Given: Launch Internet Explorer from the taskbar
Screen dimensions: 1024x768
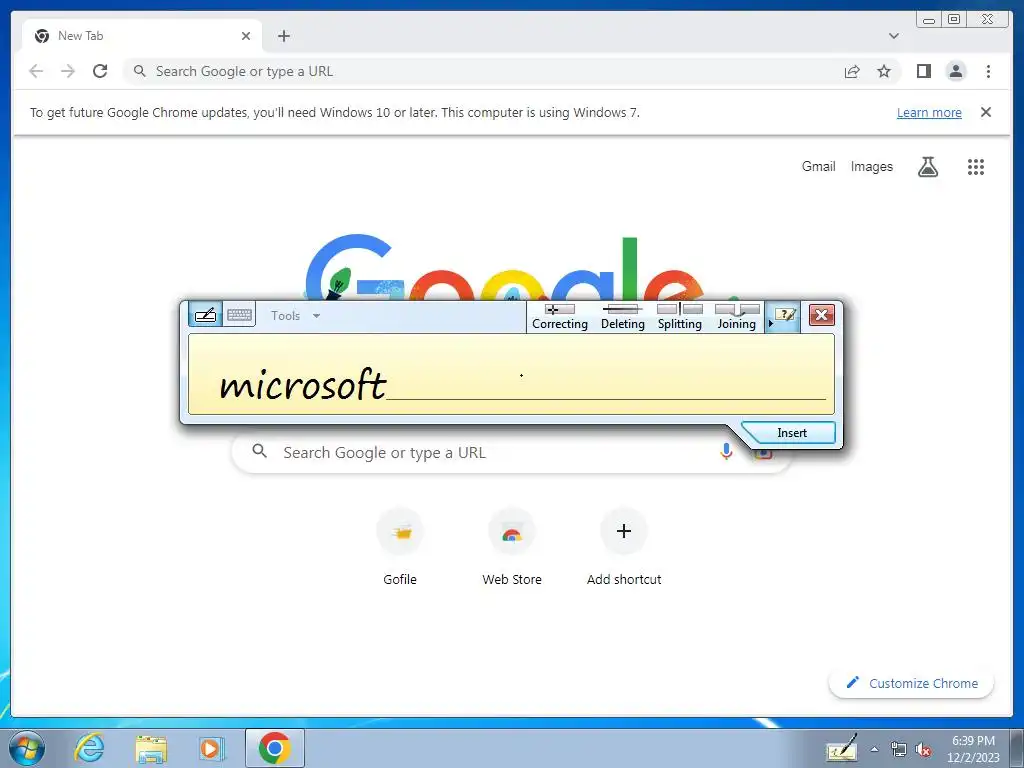Looking at the screenshot, I should click(x=89, y=748).
